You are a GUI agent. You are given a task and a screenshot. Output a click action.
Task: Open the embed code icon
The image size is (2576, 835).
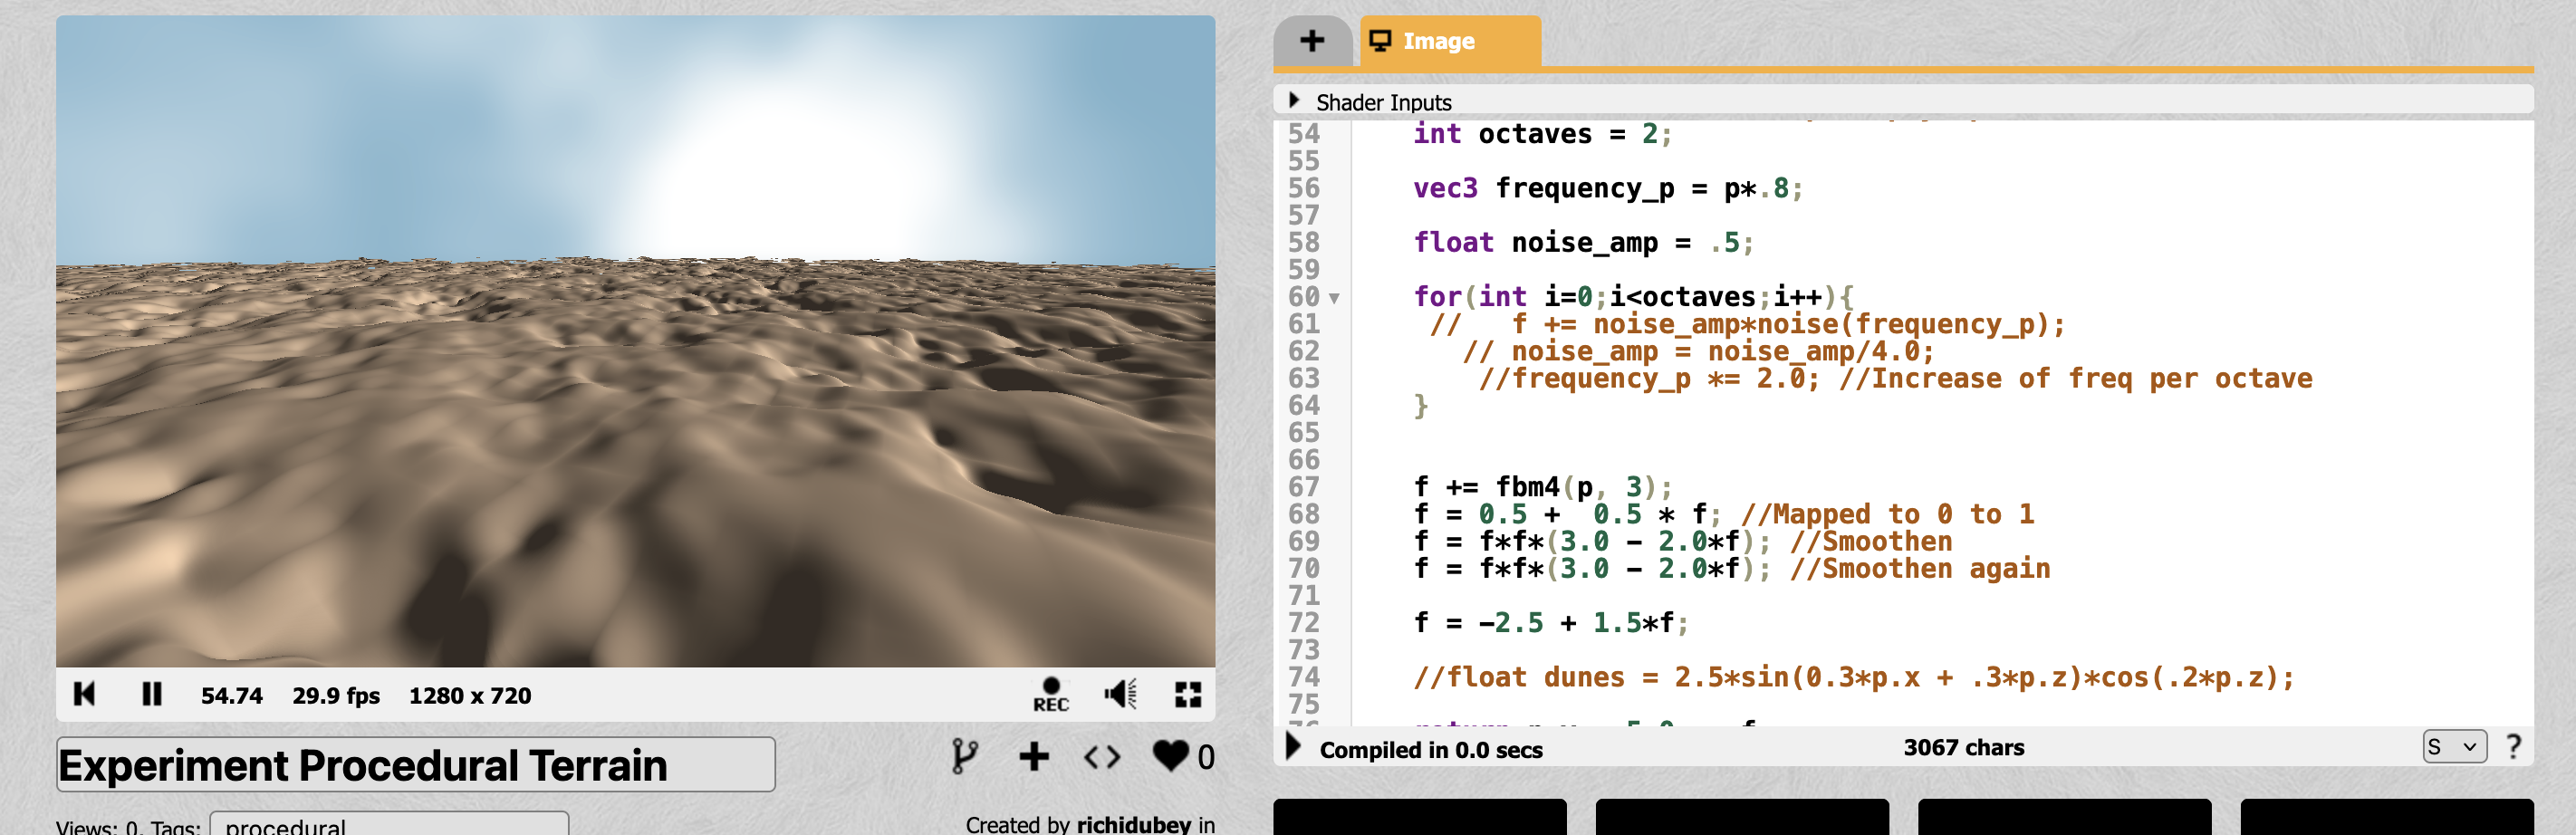click(1101, 757)
